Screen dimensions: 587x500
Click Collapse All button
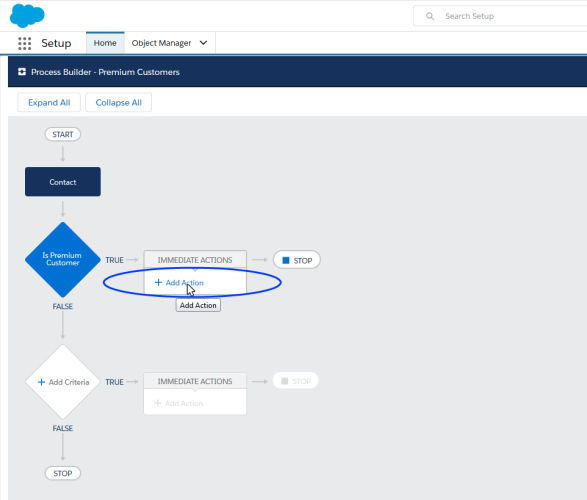coord(119,103)
